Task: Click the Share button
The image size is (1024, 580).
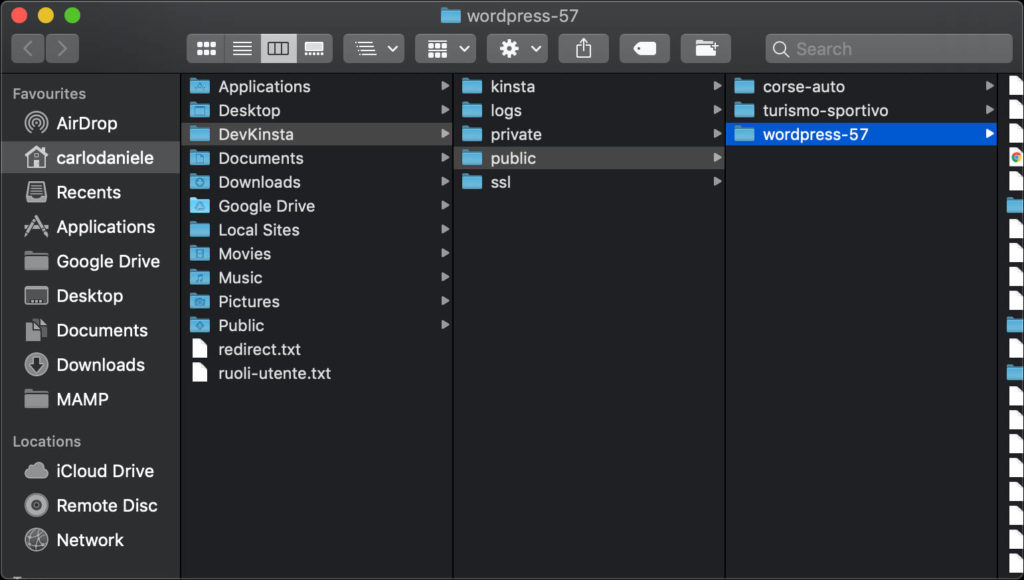Action: tap(584, 48)
